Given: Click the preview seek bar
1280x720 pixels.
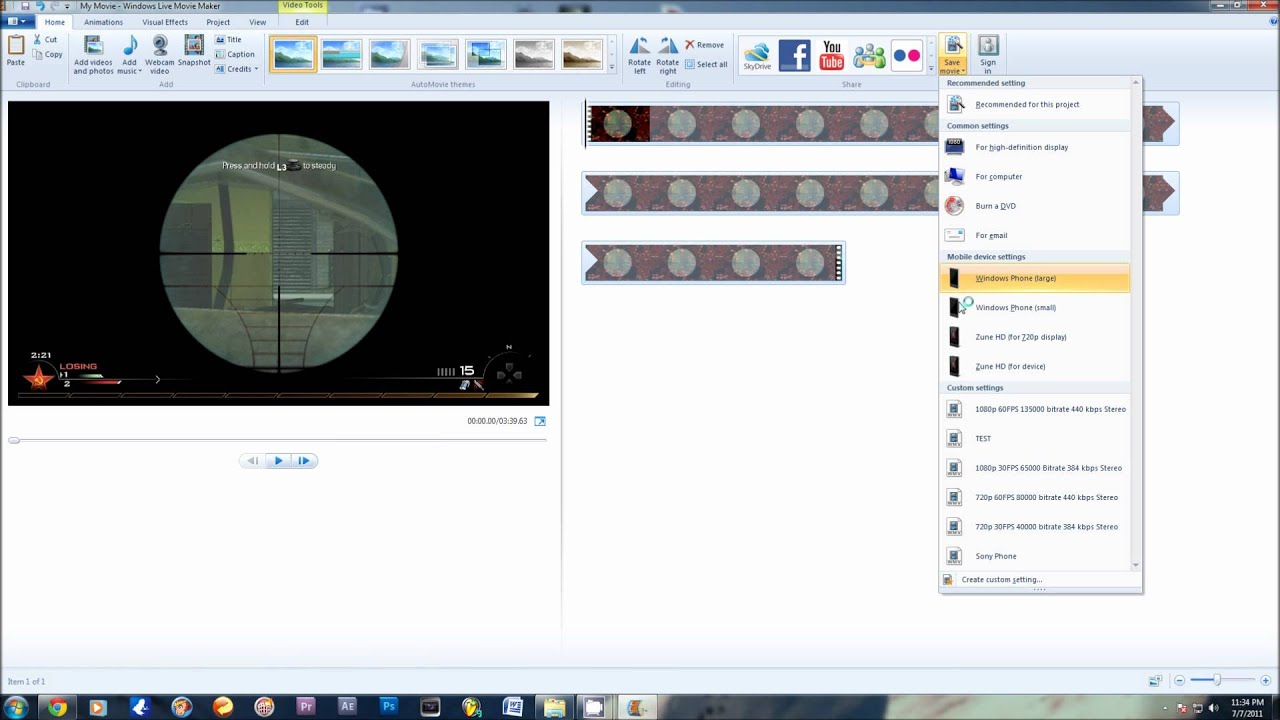Looking at the screenshot, I should [x=278, y=440].
